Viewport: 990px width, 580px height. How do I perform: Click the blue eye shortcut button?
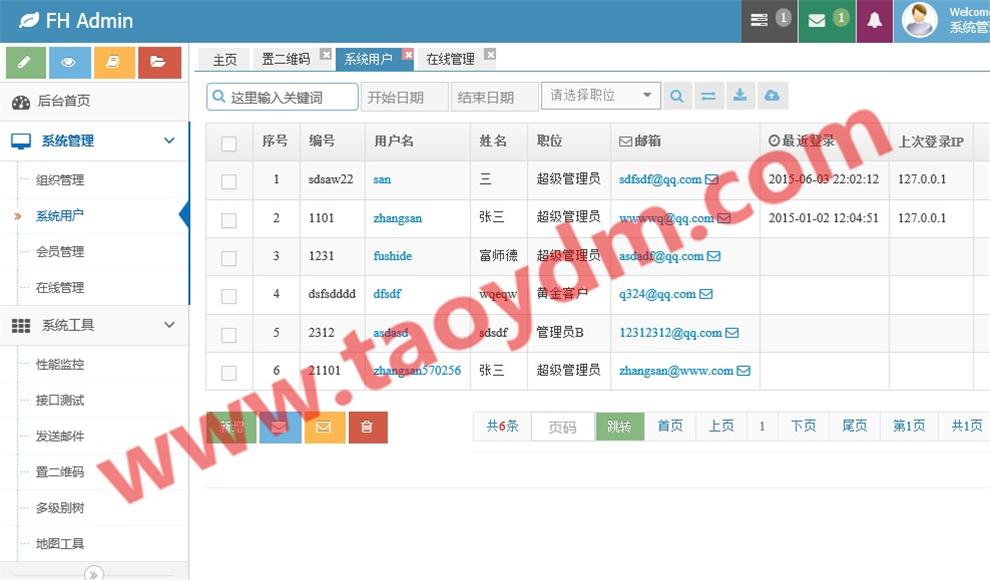pyautogui.click(x=69, y=62)
